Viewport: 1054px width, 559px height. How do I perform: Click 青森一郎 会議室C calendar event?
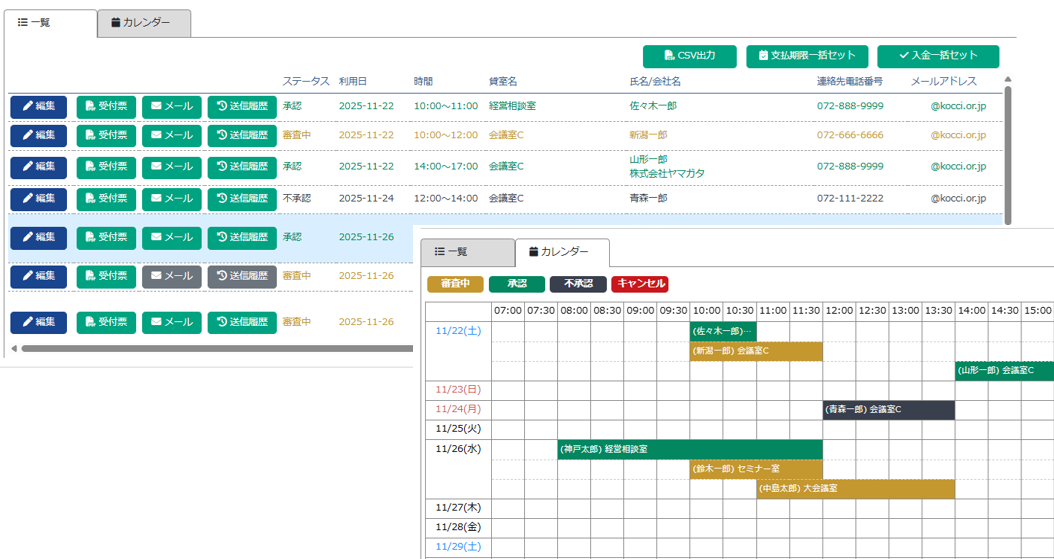coord(888,410)
